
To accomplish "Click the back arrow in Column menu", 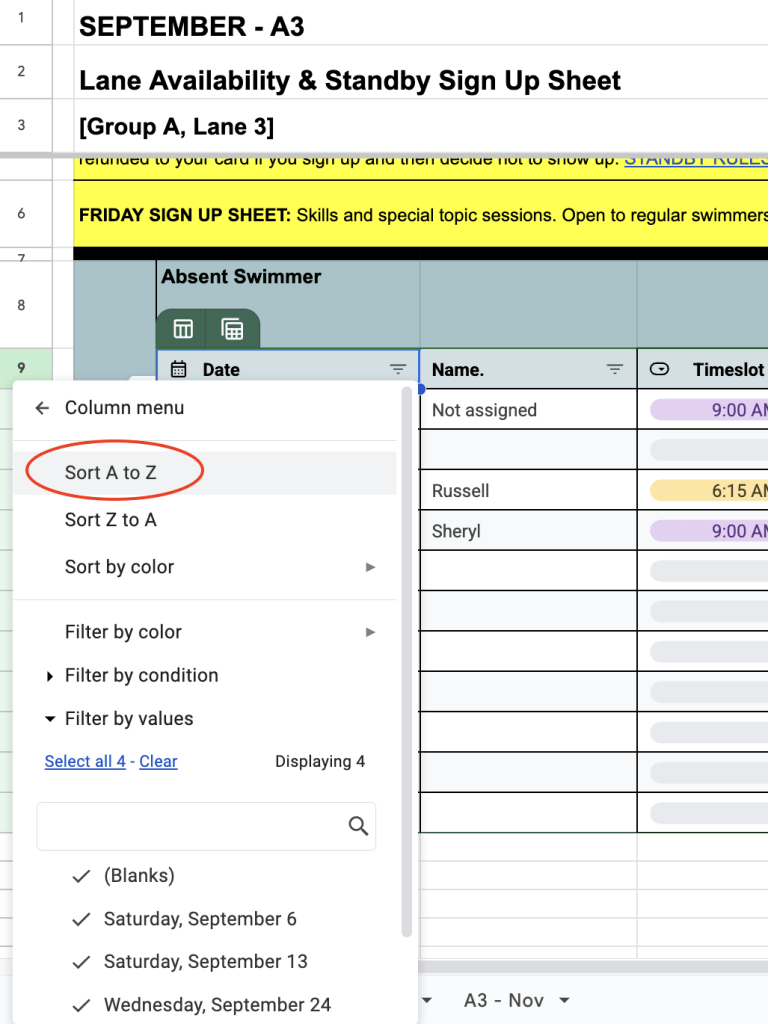I will coord(42,408).
